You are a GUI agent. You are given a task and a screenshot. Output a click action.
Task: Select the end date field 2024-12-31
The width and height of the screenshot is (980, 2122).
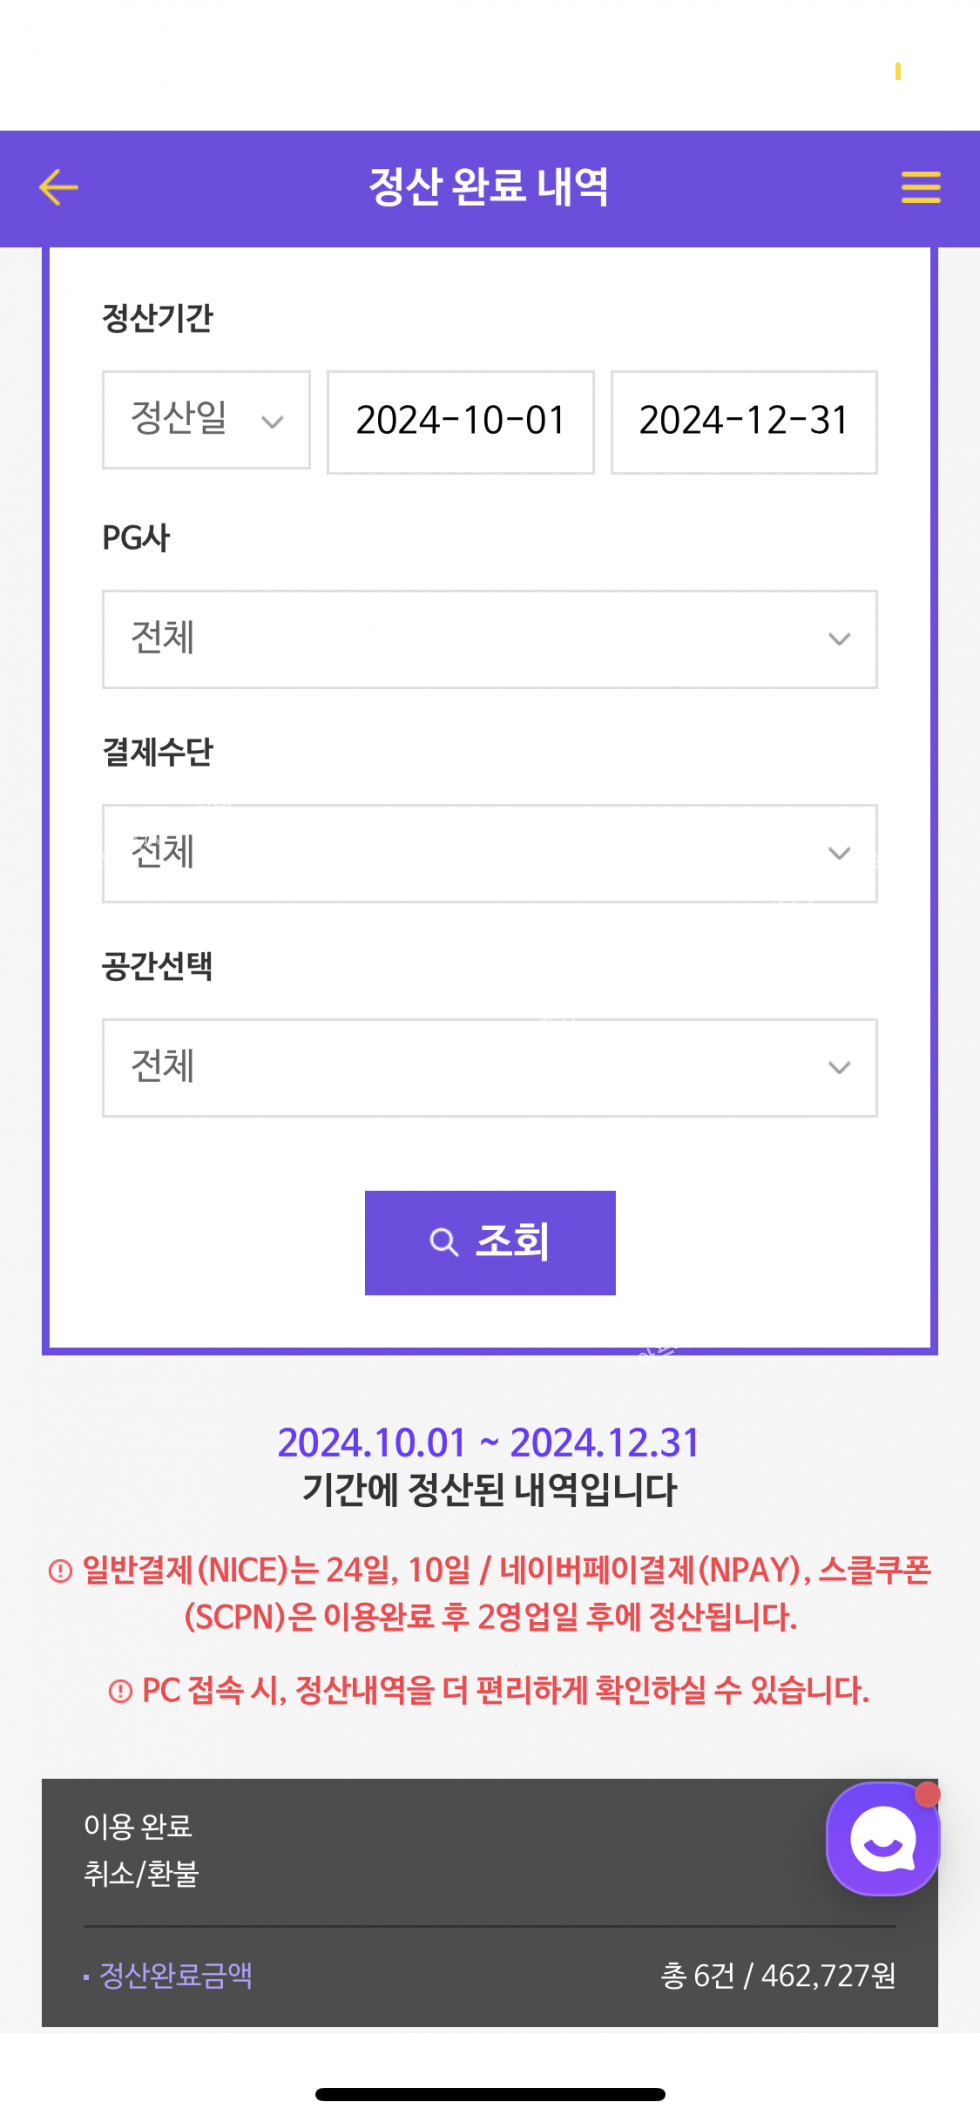[743, 421]
